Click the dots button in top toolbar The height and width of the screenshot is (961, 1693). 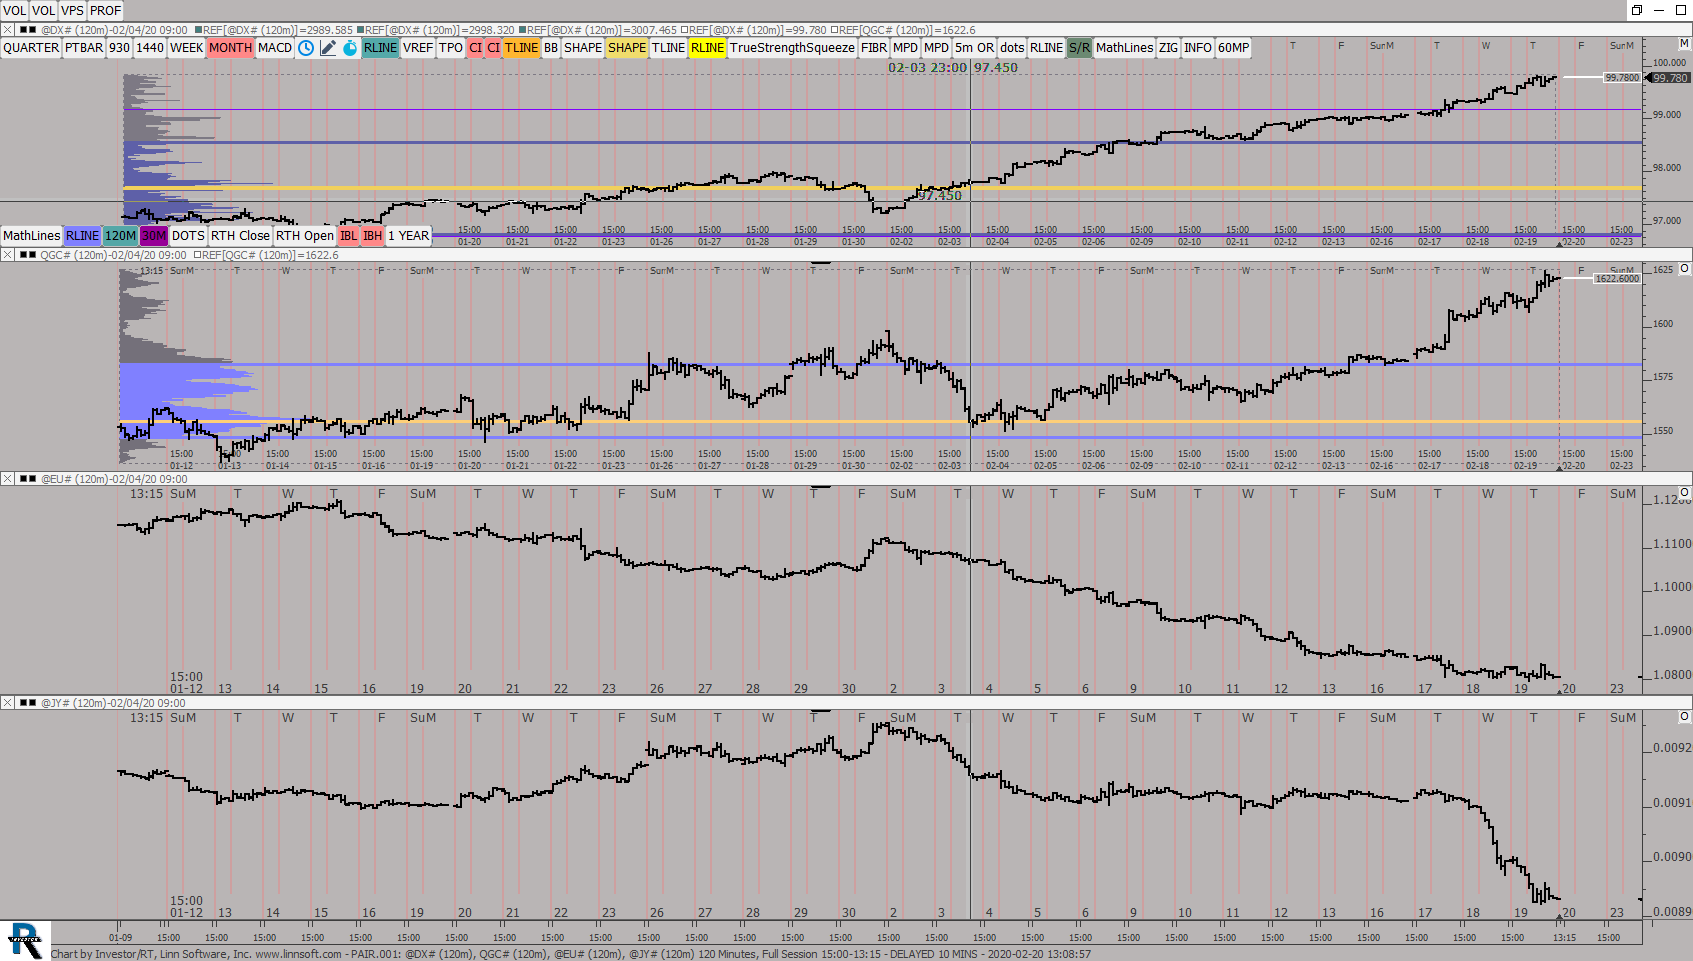coord(1012,48)
